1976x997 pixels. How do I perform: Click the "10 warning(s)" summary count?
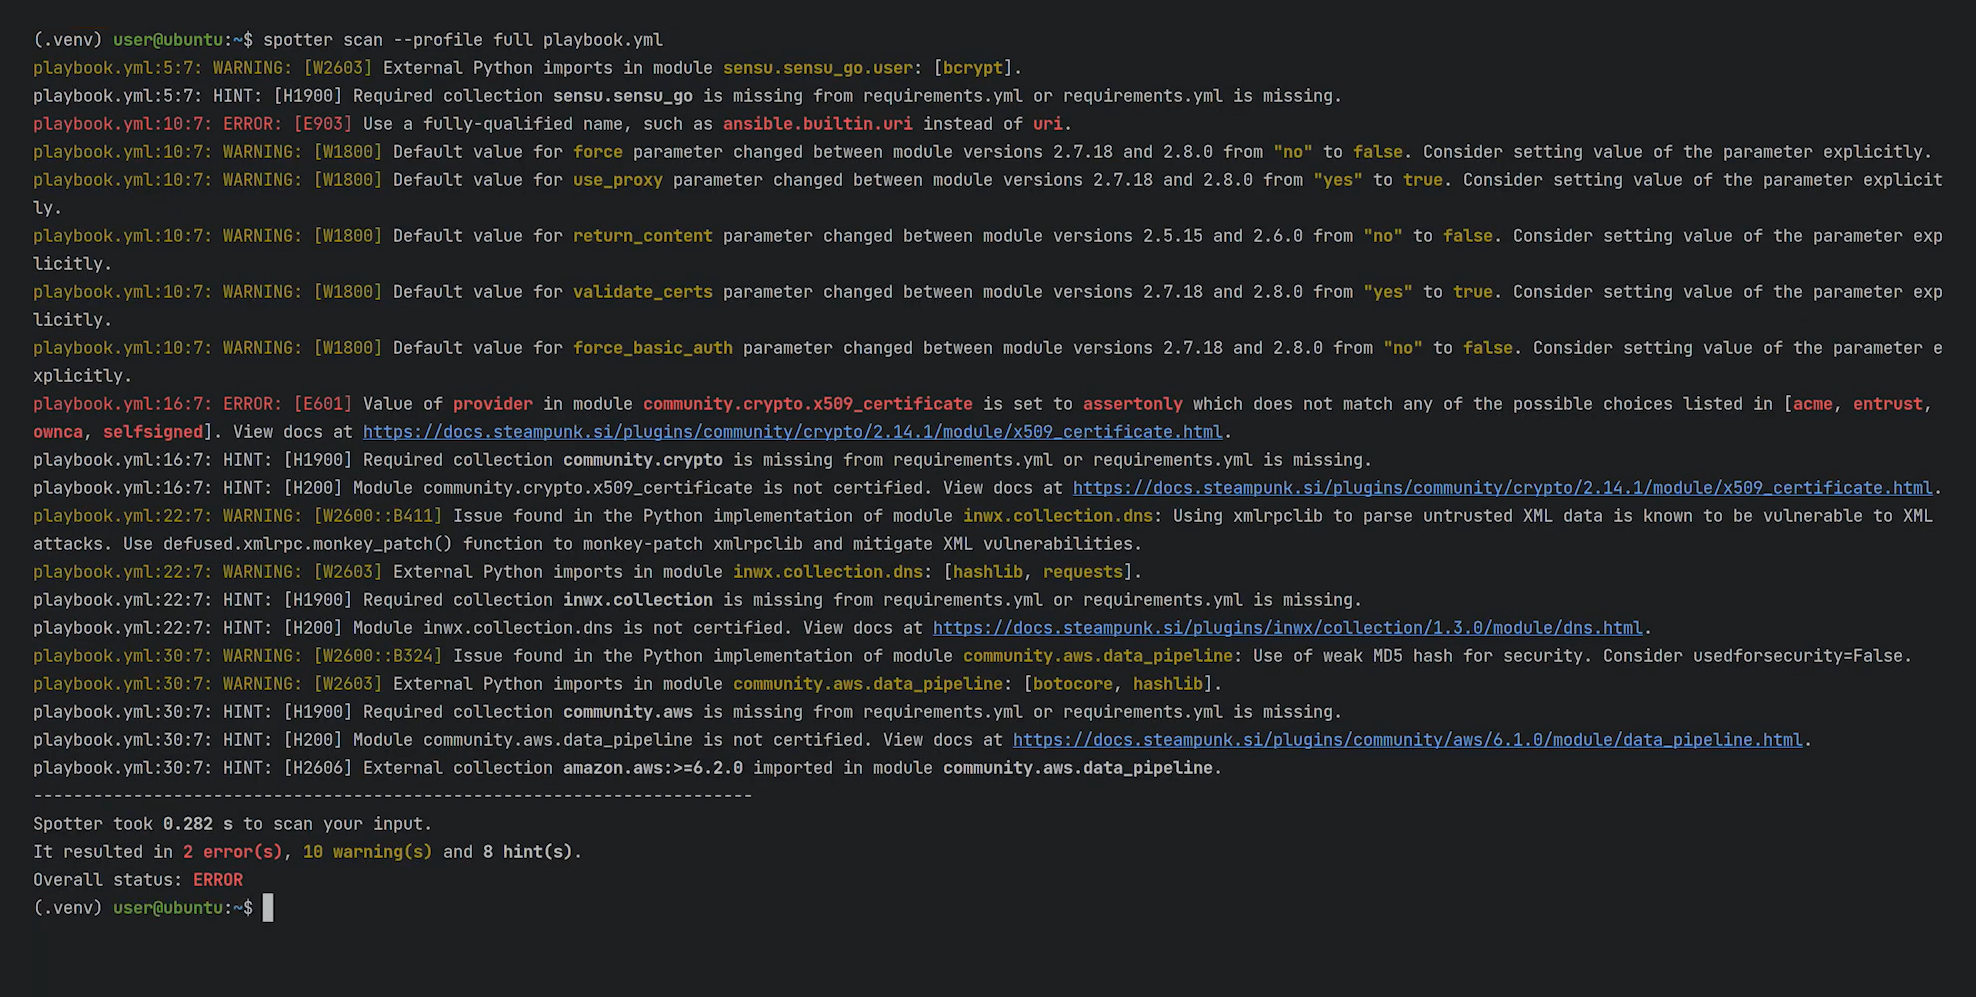(367, 852)
